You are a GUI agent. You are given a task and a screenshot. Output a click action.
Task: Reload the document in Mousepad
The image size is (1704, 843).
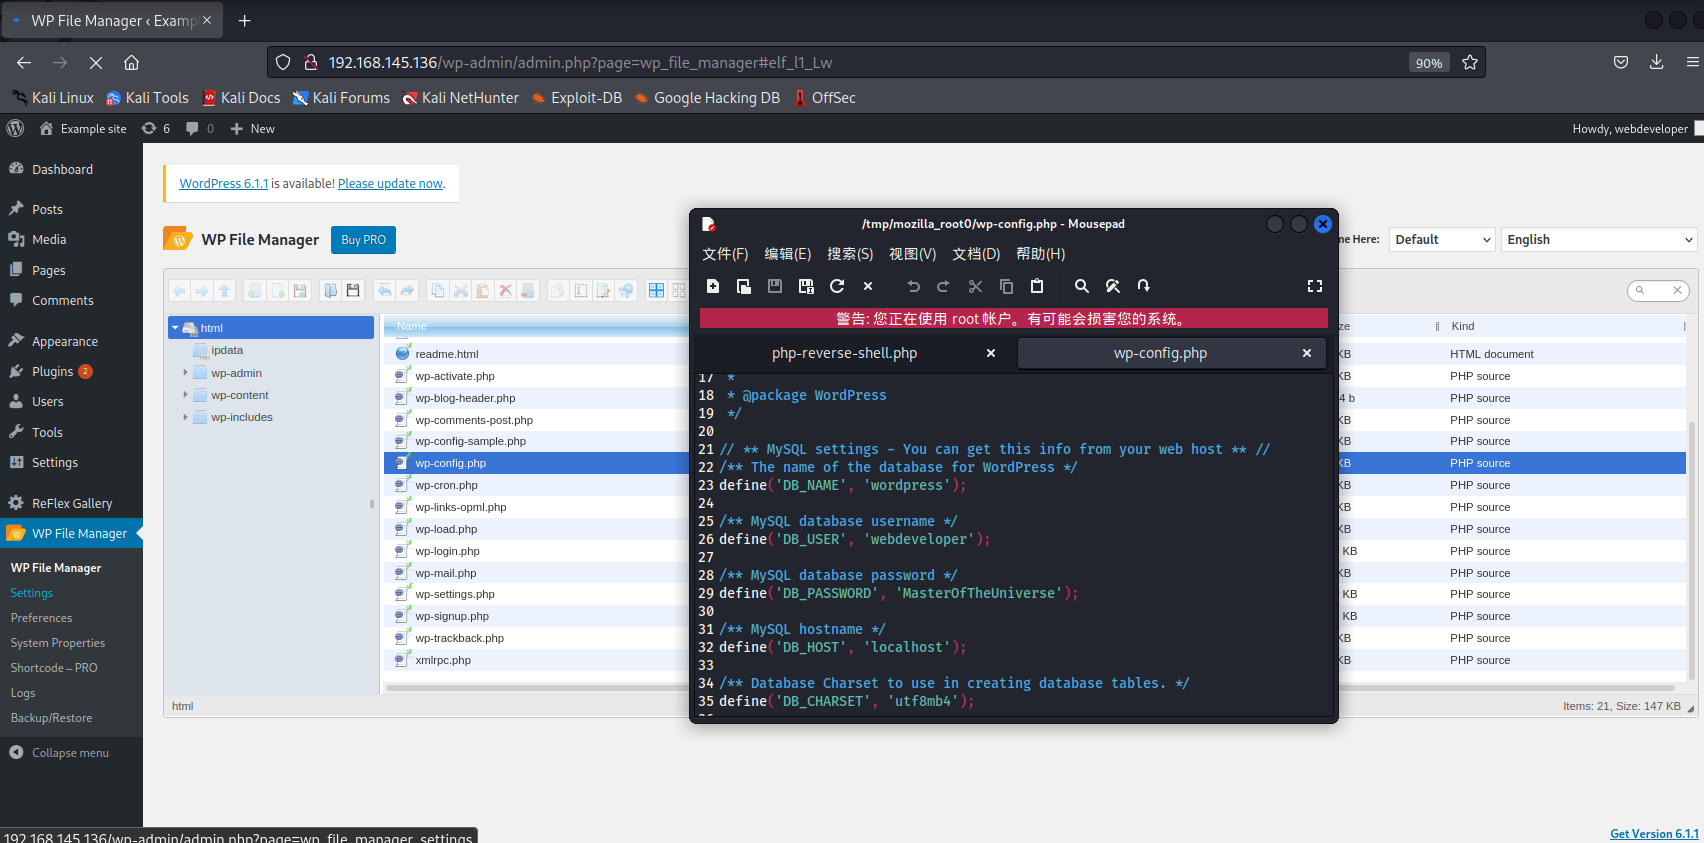pos(837,286)
